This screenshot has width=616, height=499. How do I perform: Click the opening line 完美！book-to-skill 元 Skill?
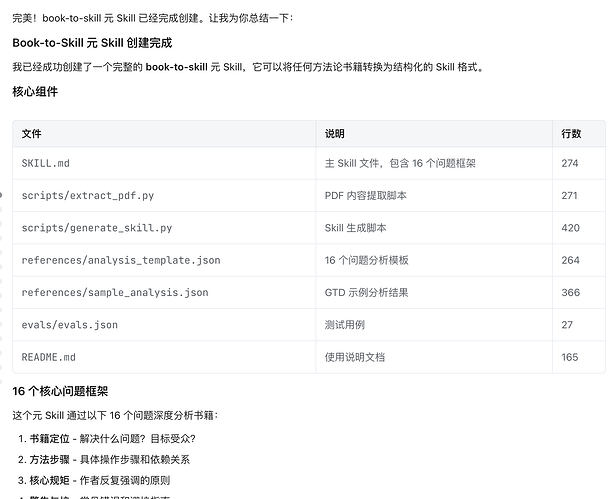[152, 18]
